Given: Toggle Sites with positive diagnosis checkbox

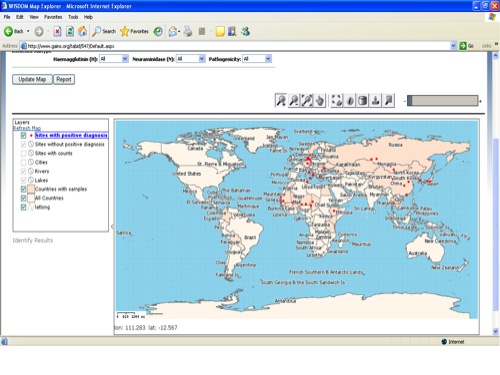Looking at the screenshot, I should pyautogui.click(x=23, y=135).
